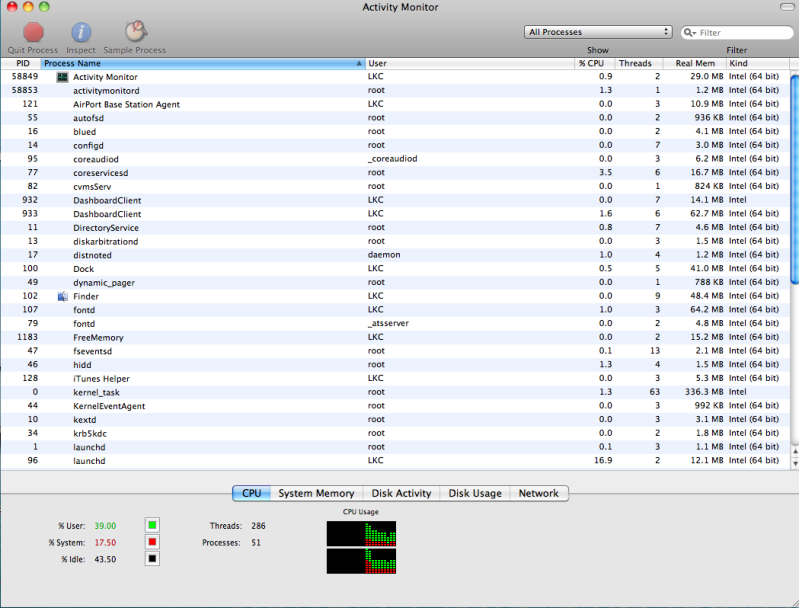The image size is (799, 608).
Task: Click the scrollbar down arrow
Action: pyautogui.click(x=794, y=463)
